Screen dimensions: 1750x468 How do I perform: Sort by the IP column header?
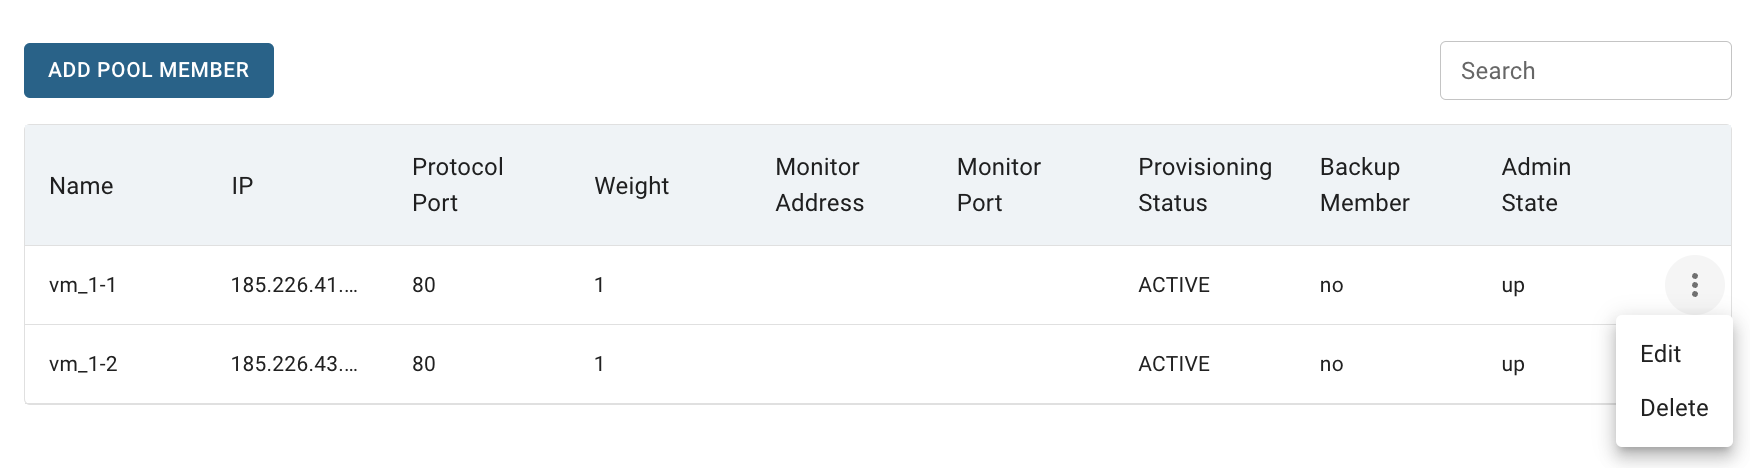[242, 186]
